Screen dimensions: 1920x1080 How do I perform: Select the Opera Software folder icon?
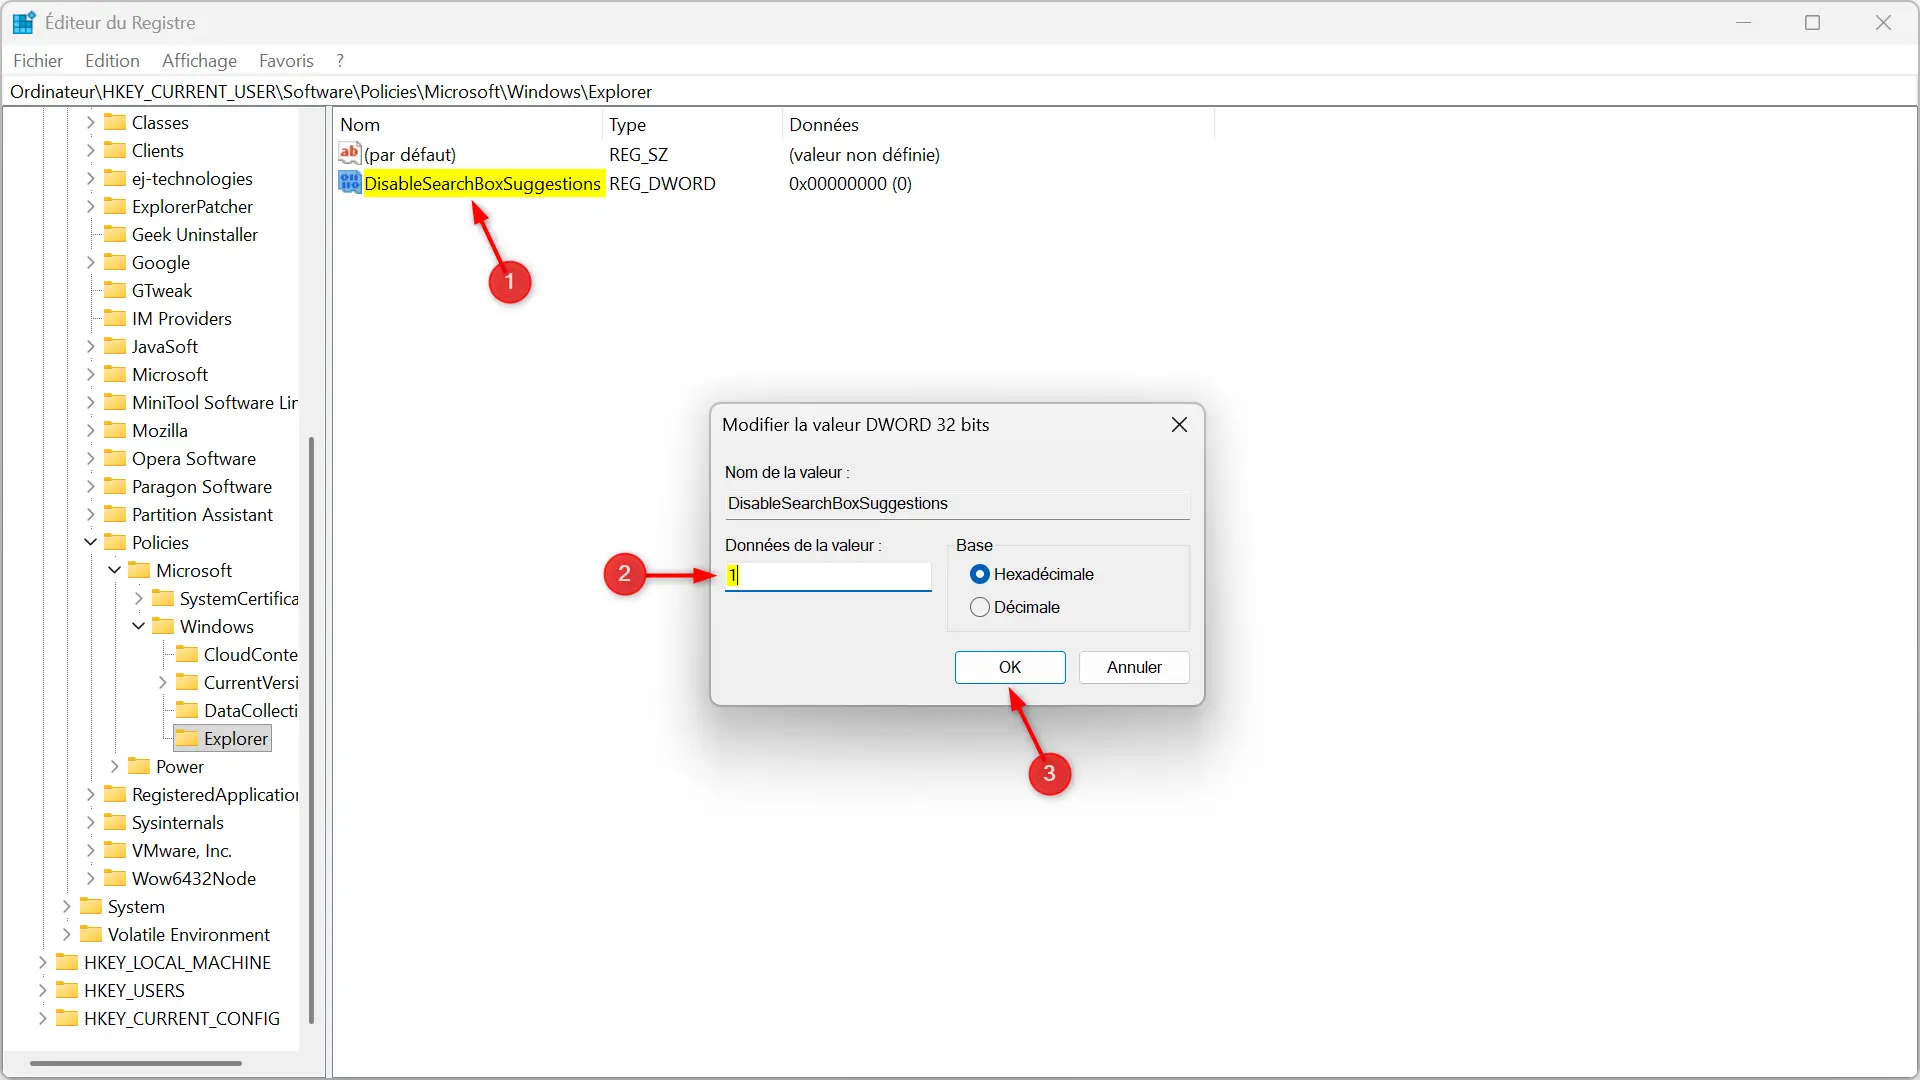115,458
